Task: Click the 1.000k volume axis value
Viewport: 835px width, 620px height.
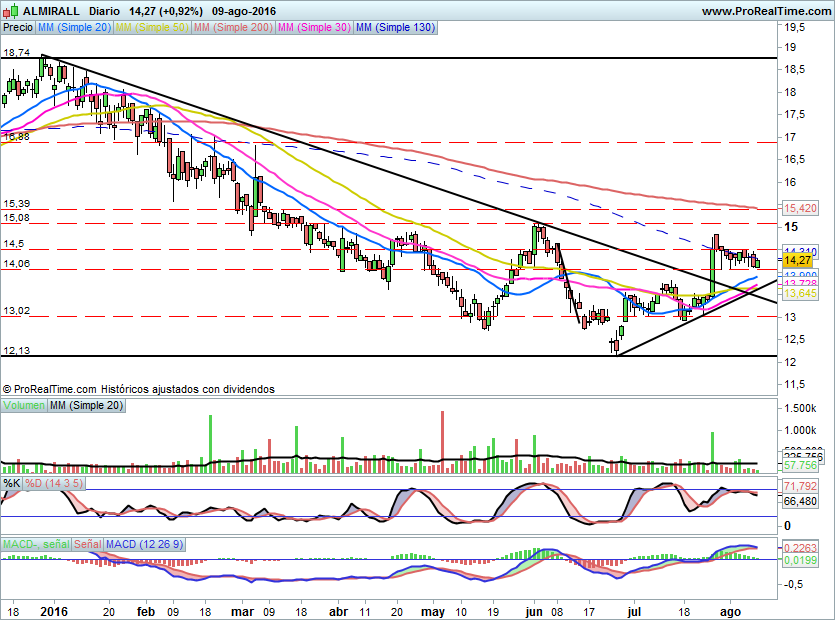Action: click(800, 430)
